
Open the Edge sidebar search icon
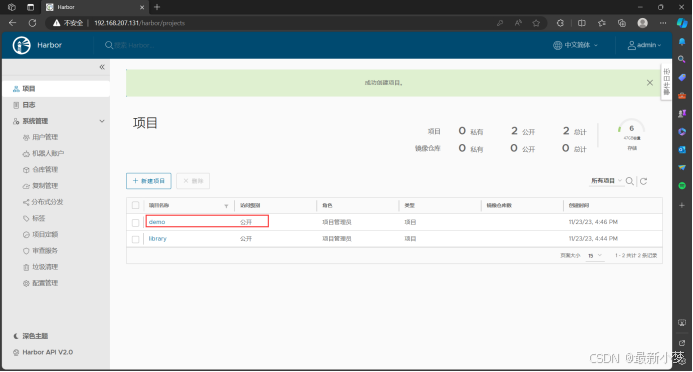click(682, 59)
